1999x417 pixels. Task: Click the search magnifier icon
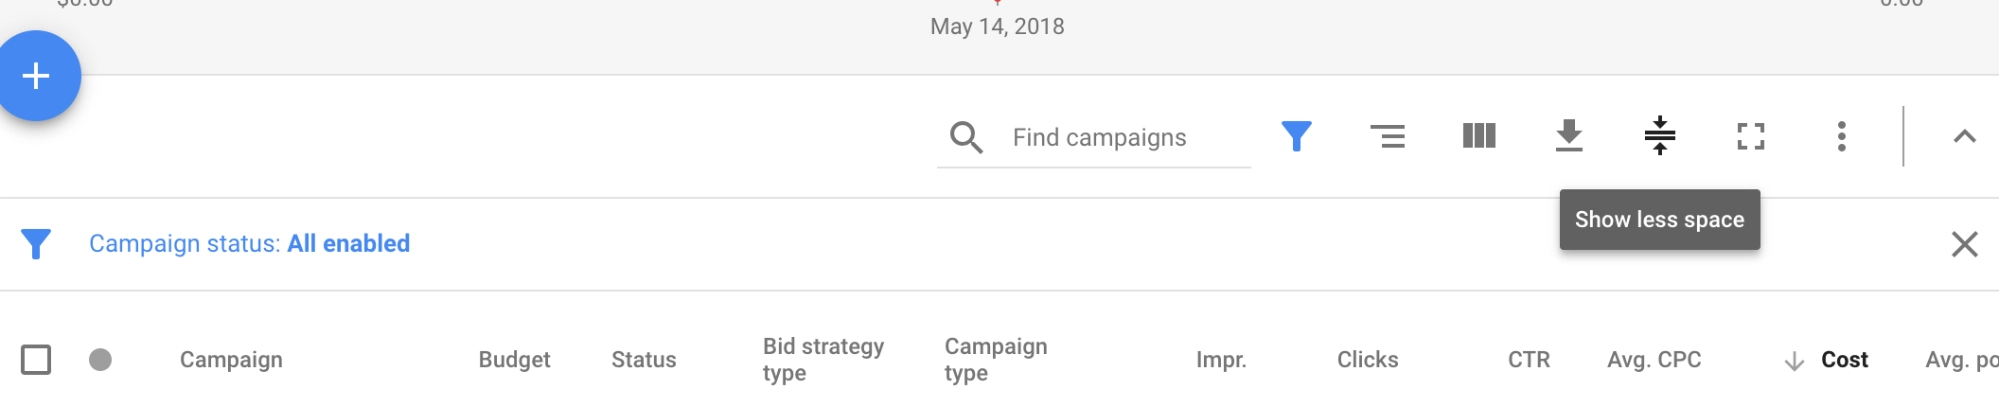click(966, 137)
